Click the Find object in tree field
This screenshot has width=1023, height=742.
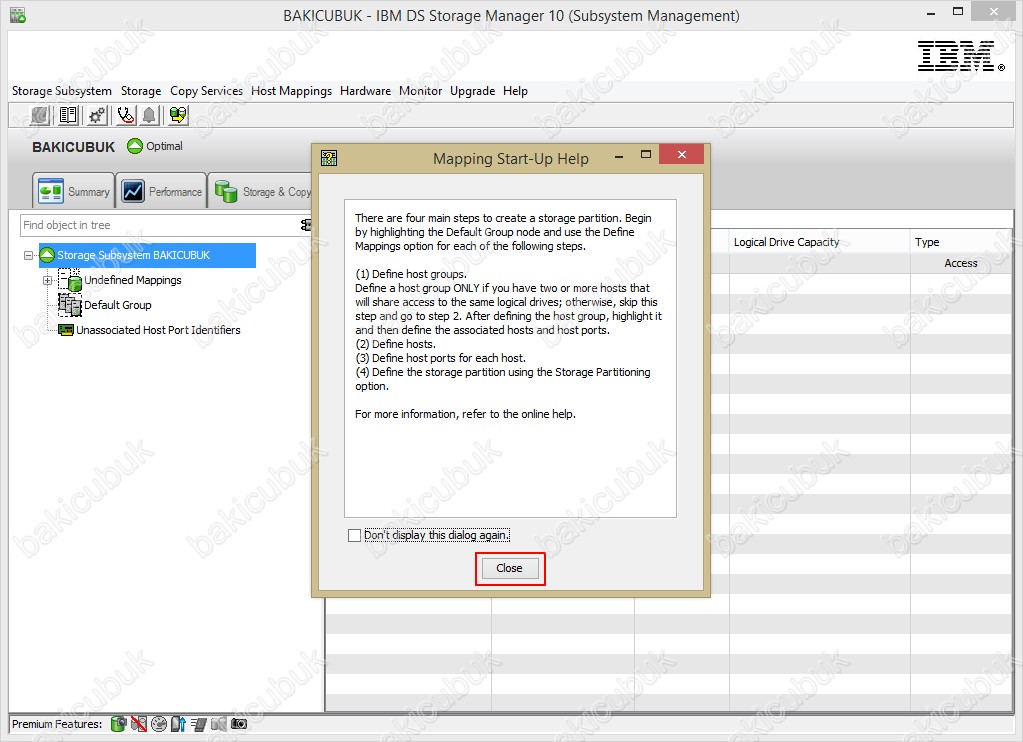tap(160, 226)
